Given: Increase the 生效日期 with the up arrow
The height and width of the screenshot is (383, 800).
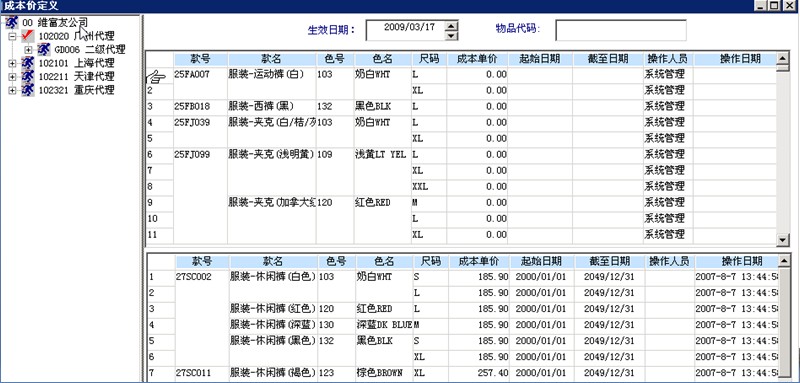Looking at the screenshot, I should pos(451,25).
